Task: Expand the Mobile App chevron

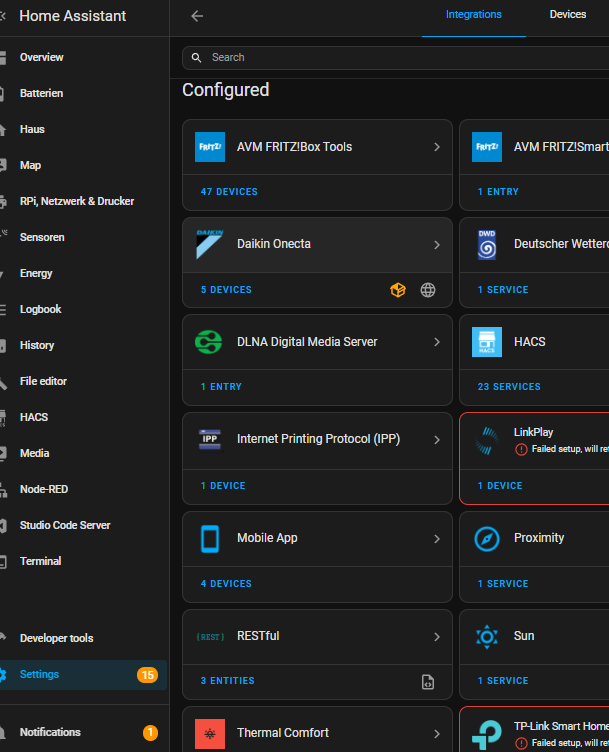Action: [x=437, y=538]
